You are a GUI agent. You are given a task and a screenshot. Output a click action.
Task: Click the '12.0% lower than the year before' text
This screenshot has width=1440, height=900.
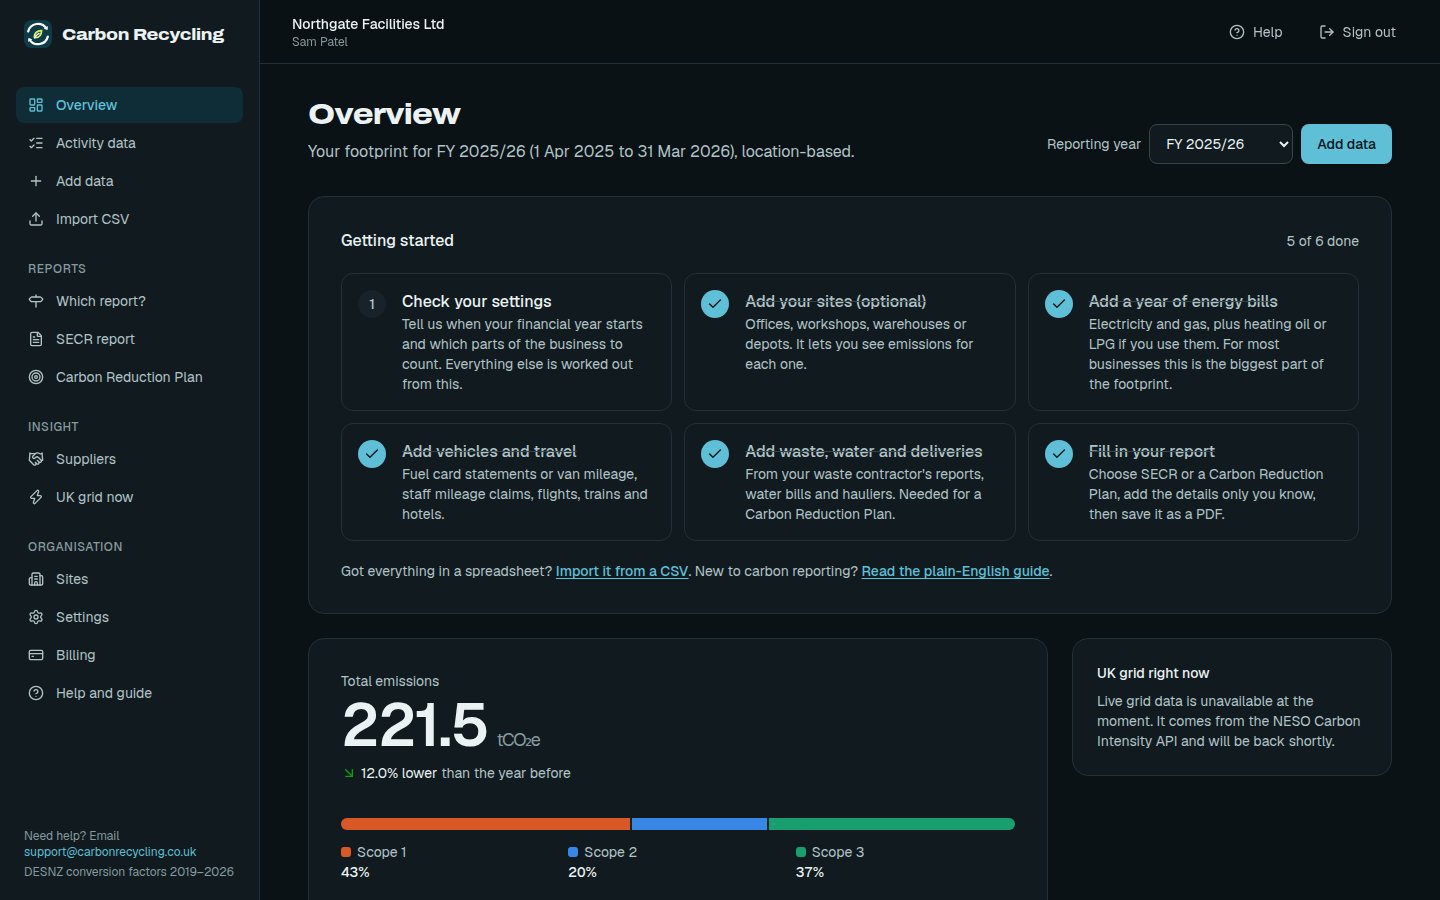click(x=465, y=773)
